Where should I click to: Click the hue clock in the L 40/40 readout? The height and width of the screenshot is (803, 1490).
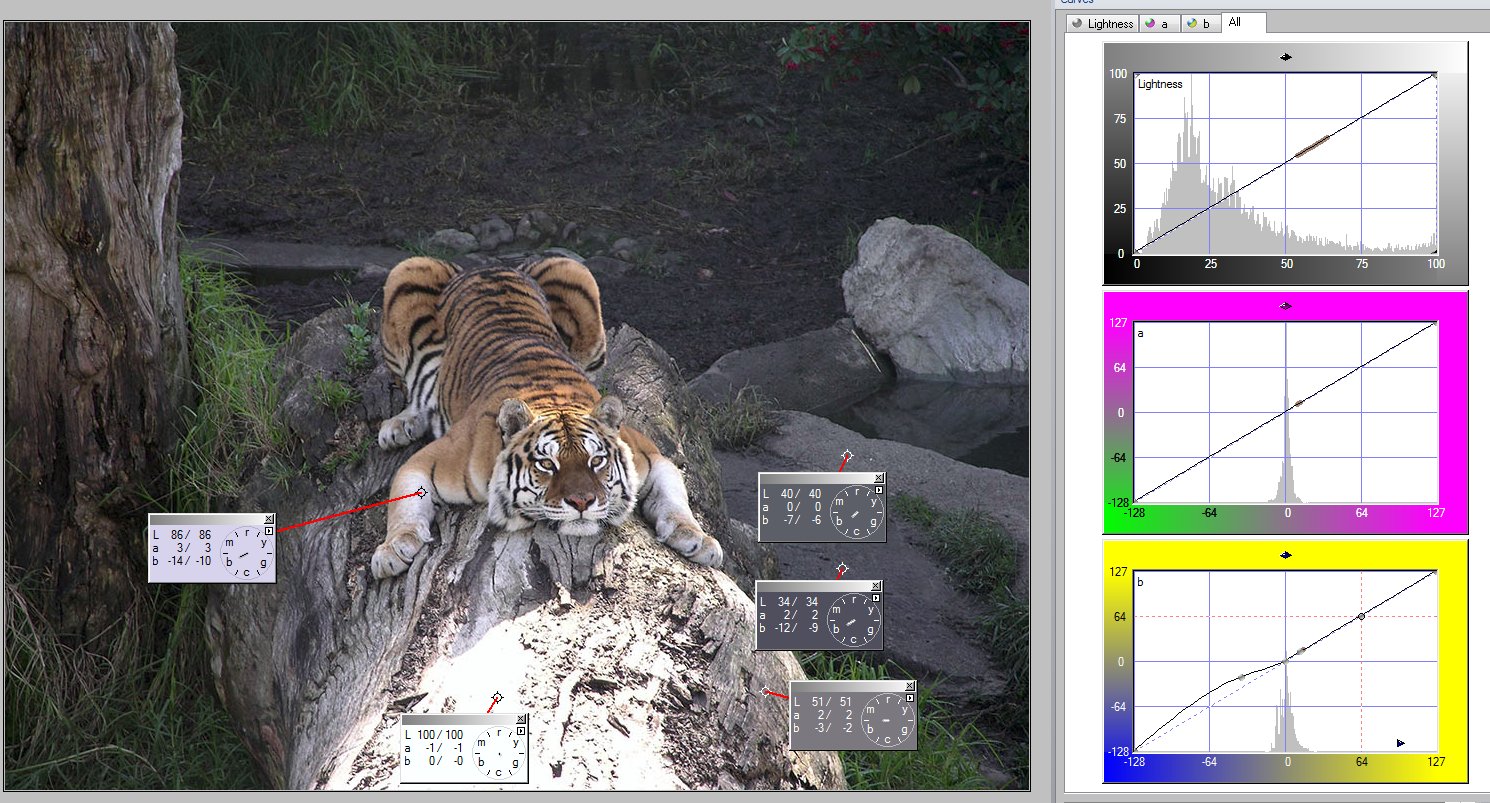pyautogui.click(x=856, y=512)
